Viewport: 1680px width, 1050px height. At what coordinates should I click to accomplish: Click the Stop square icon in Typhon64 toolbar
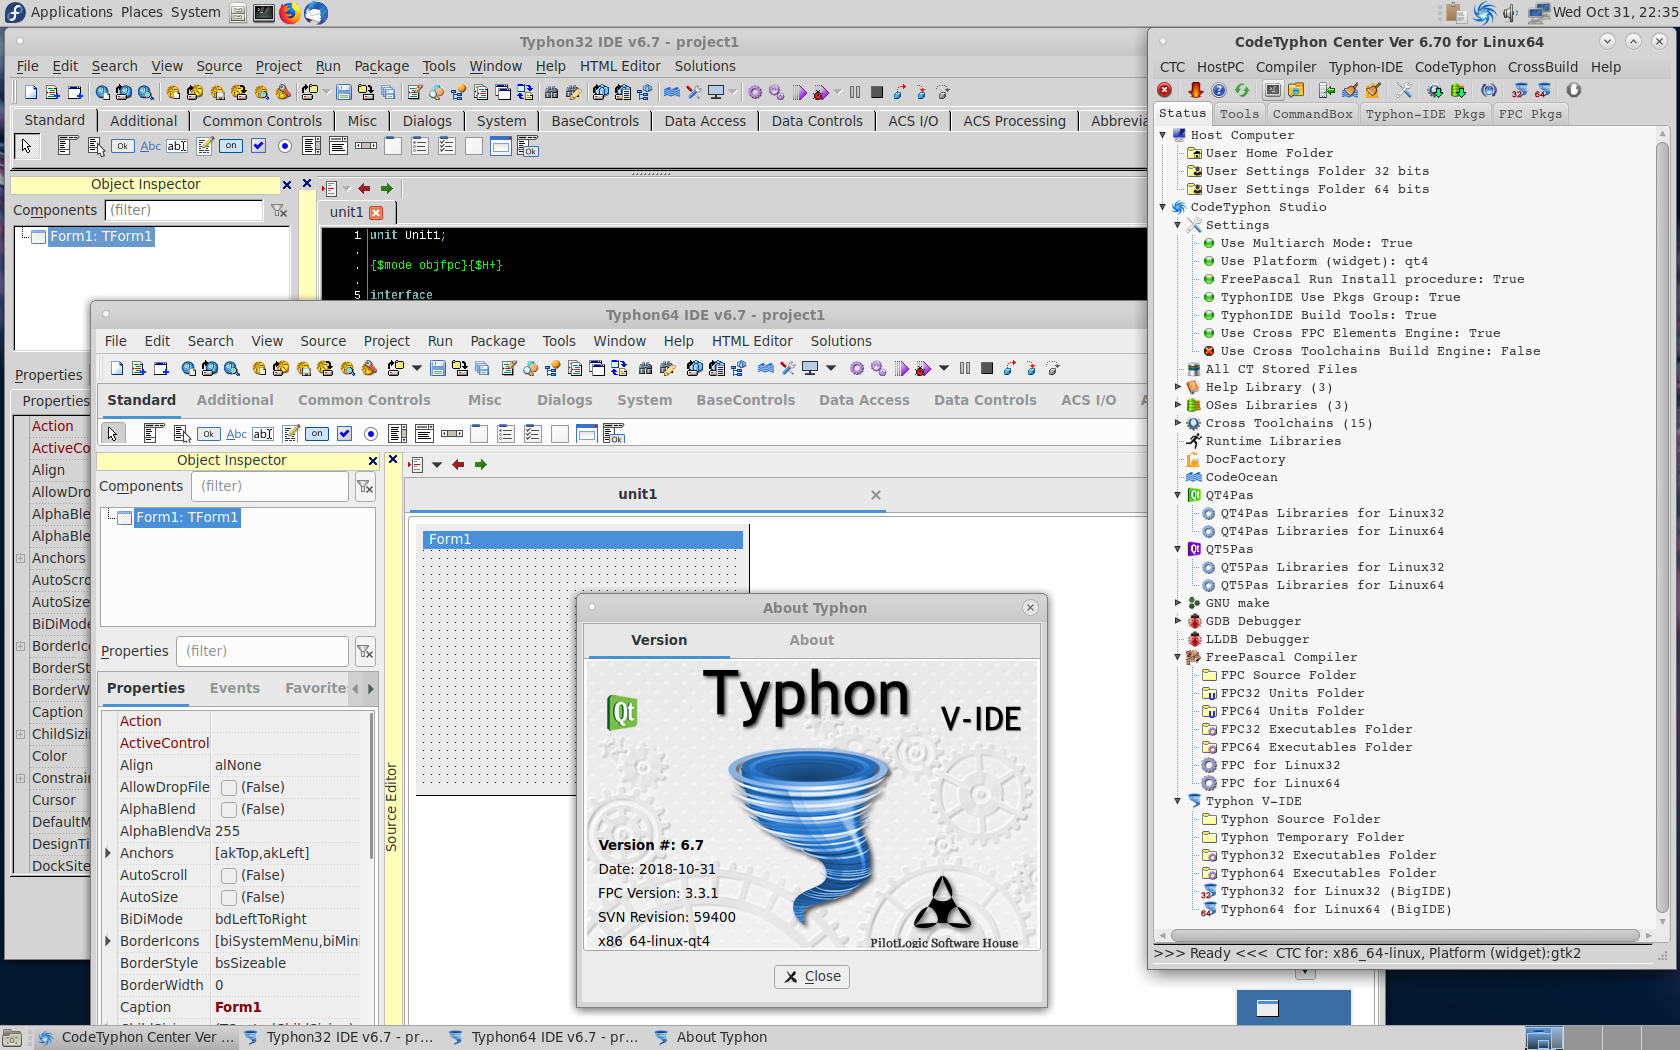point(987,368)
